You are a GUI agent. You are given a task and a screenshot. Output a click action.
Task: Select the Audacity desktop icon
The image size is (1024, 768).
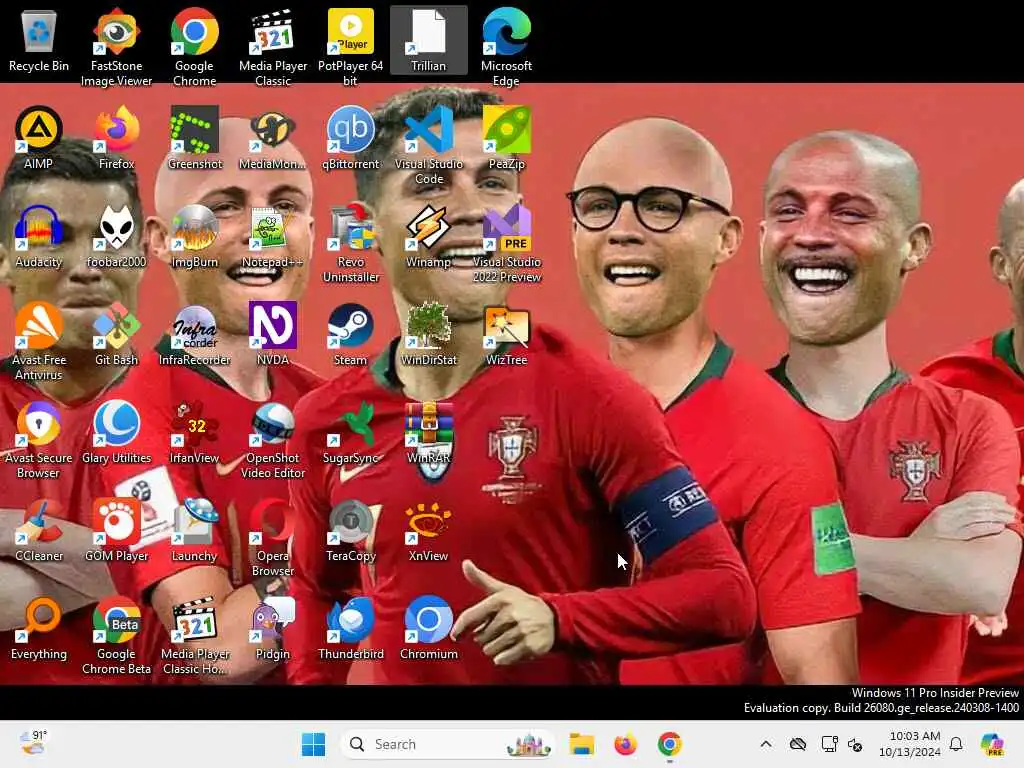click(x=39, y=236)
